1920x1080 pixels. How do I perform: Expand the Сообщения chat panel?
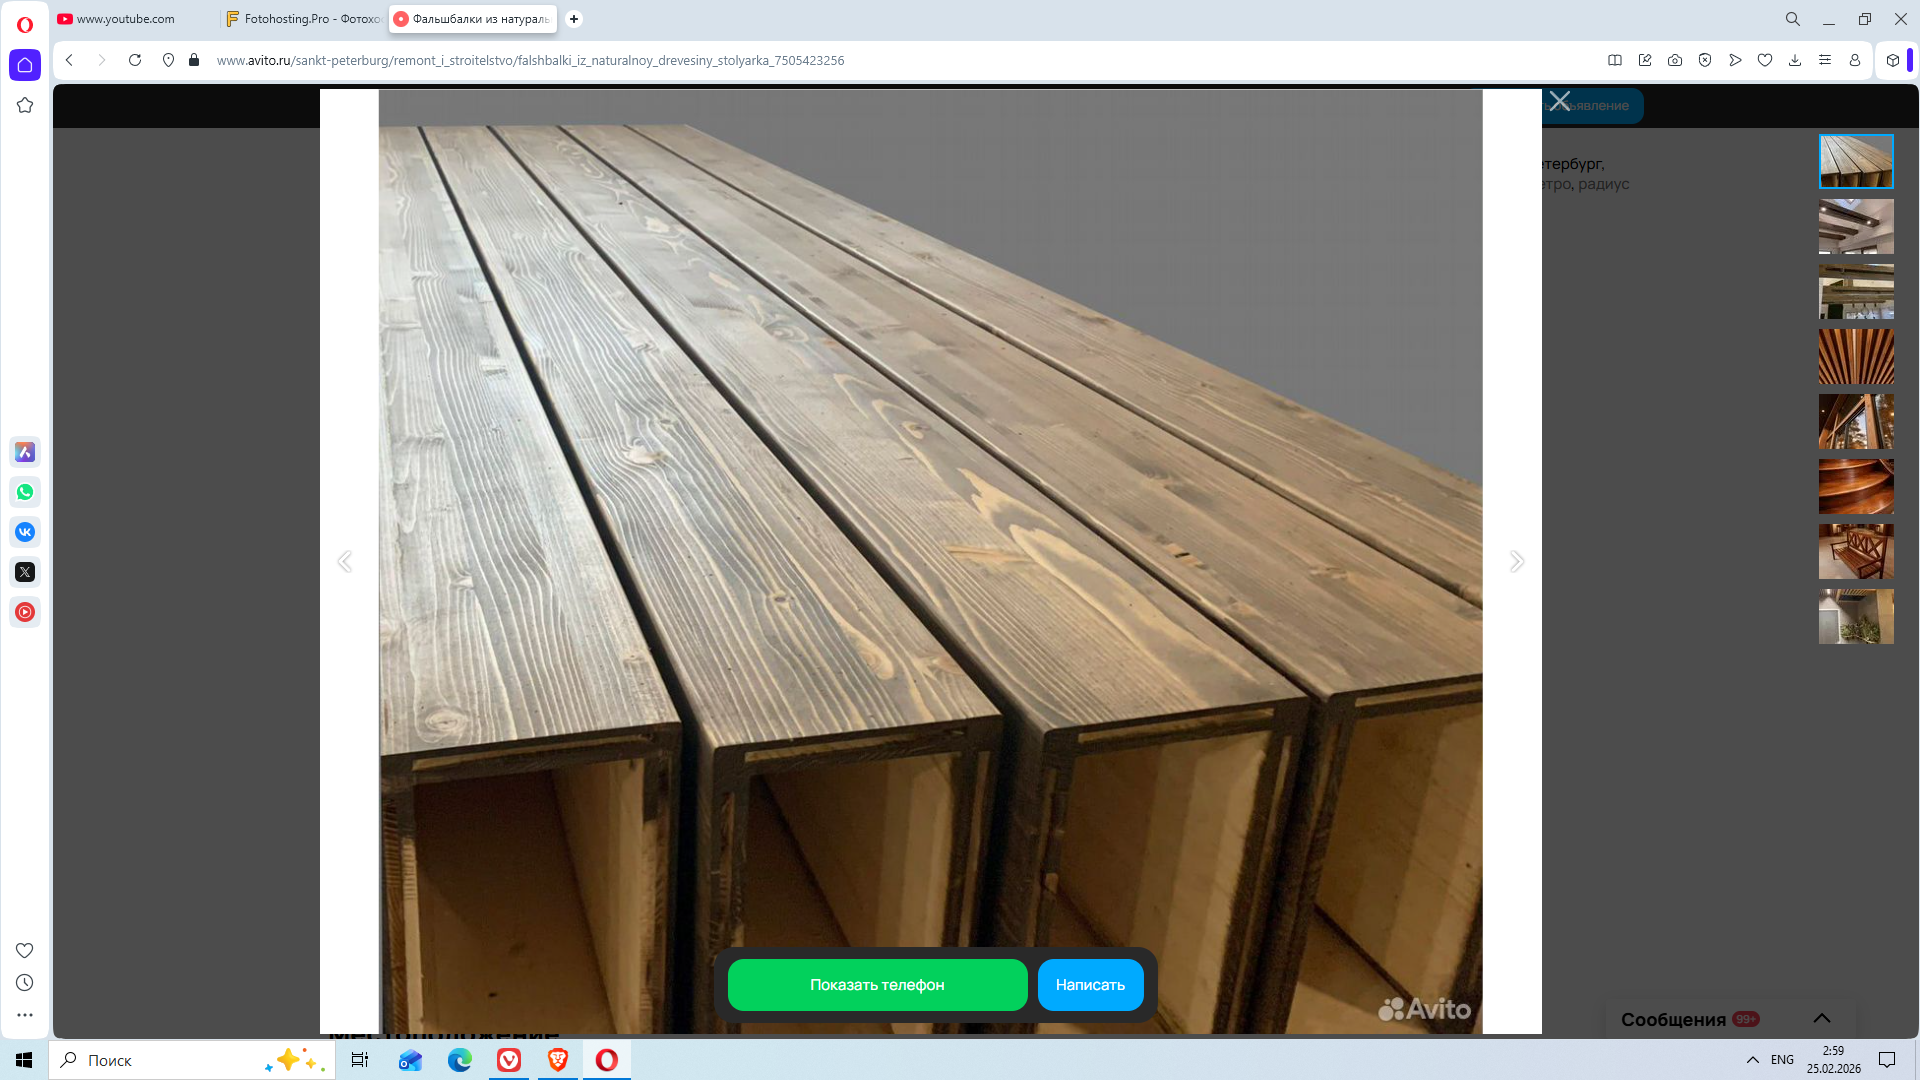click(x=1821, y=1018)
